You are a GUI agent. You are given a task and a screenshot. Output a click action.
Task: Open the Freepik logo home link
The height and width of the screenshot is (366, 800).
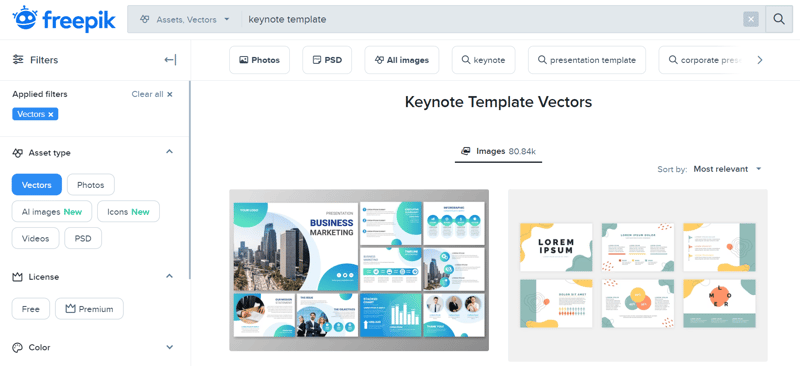point(64,19)
